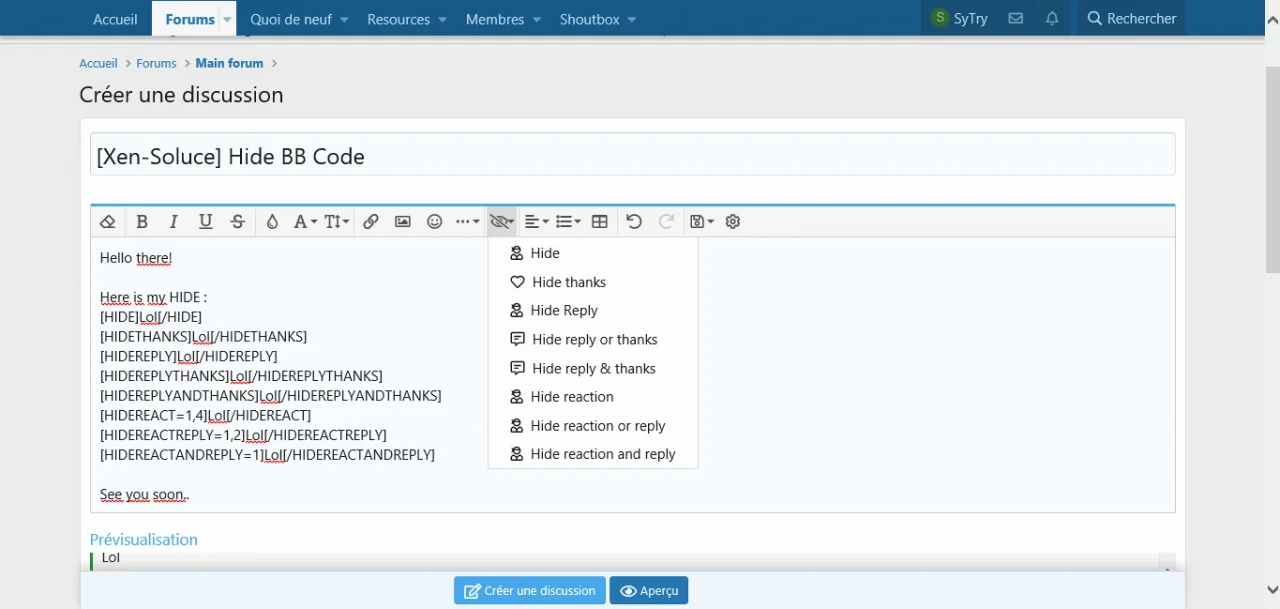The height and width of the screenshot is (609, 1280).
Task: Apply bold formatting in the editor
Action: click(142, 221)
